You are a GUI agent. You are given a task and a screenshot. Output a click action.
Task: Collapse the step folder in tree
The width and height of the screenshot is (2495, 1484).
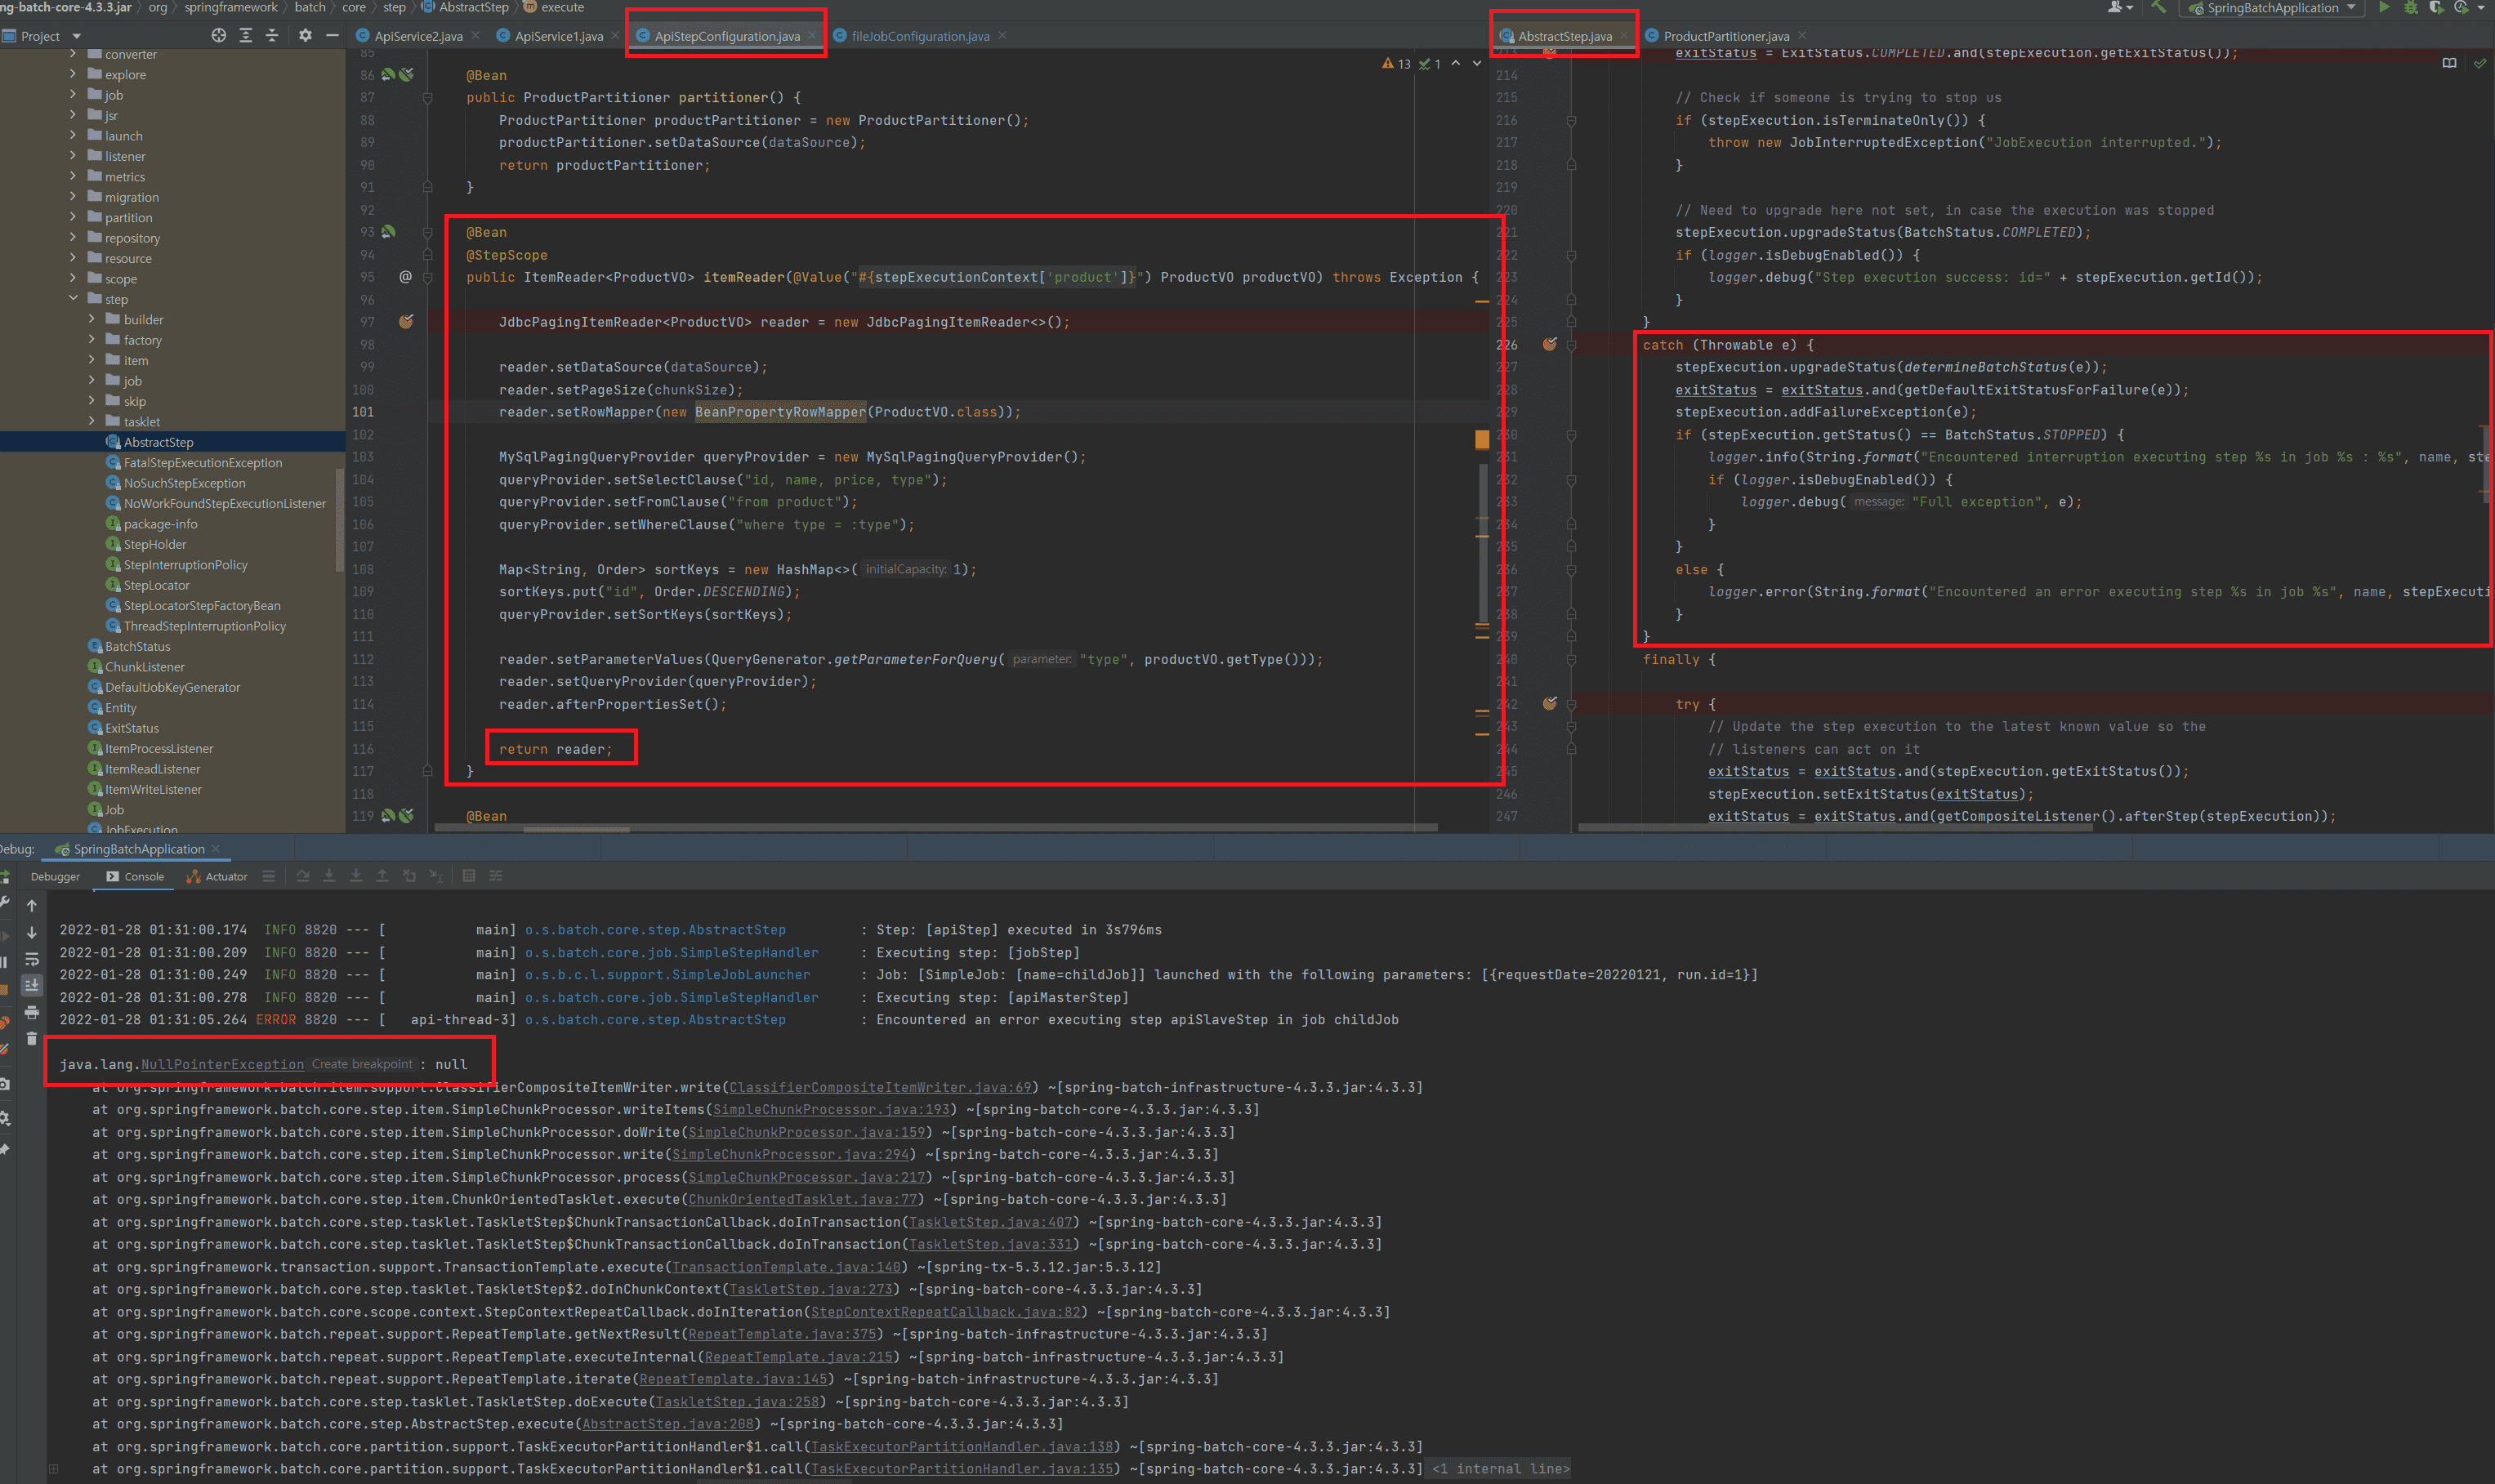(73, 299)
